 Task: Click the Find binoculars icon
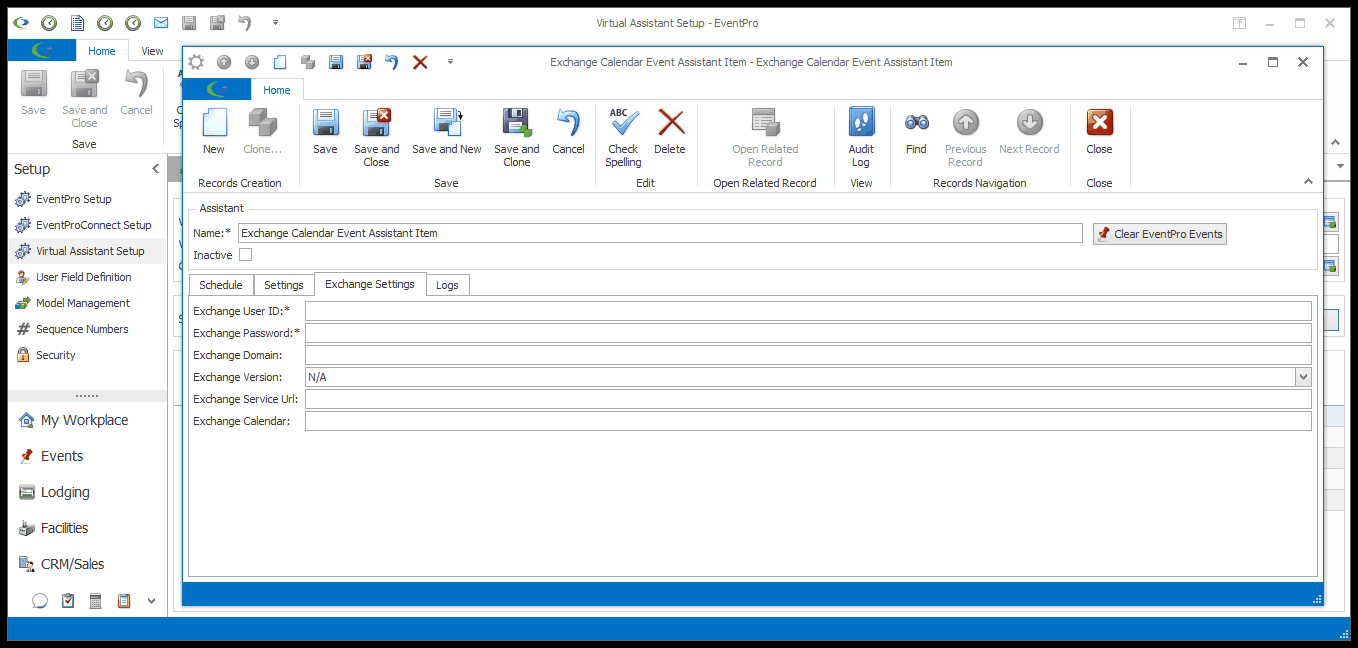coord(916,132)
